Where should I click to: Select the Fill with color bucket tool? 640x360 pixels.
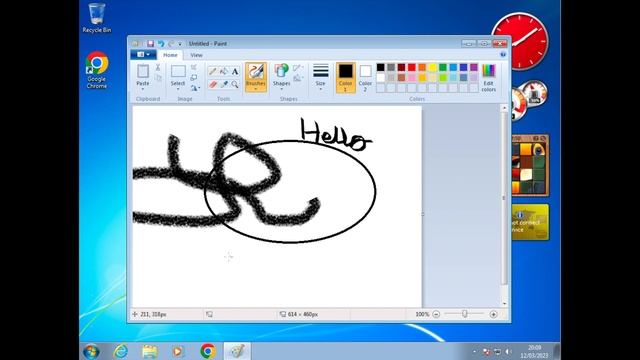pos(224,71)
